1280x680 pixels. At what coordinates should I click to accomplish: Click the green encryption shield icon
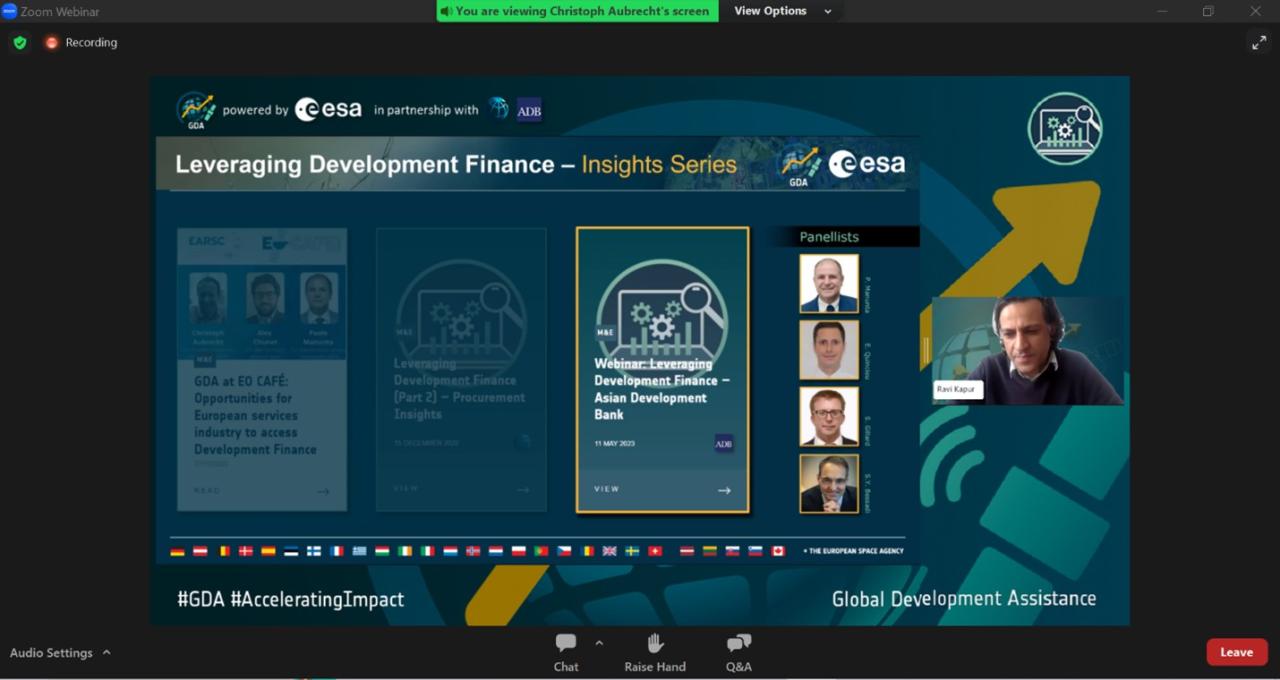pos(19,42)
